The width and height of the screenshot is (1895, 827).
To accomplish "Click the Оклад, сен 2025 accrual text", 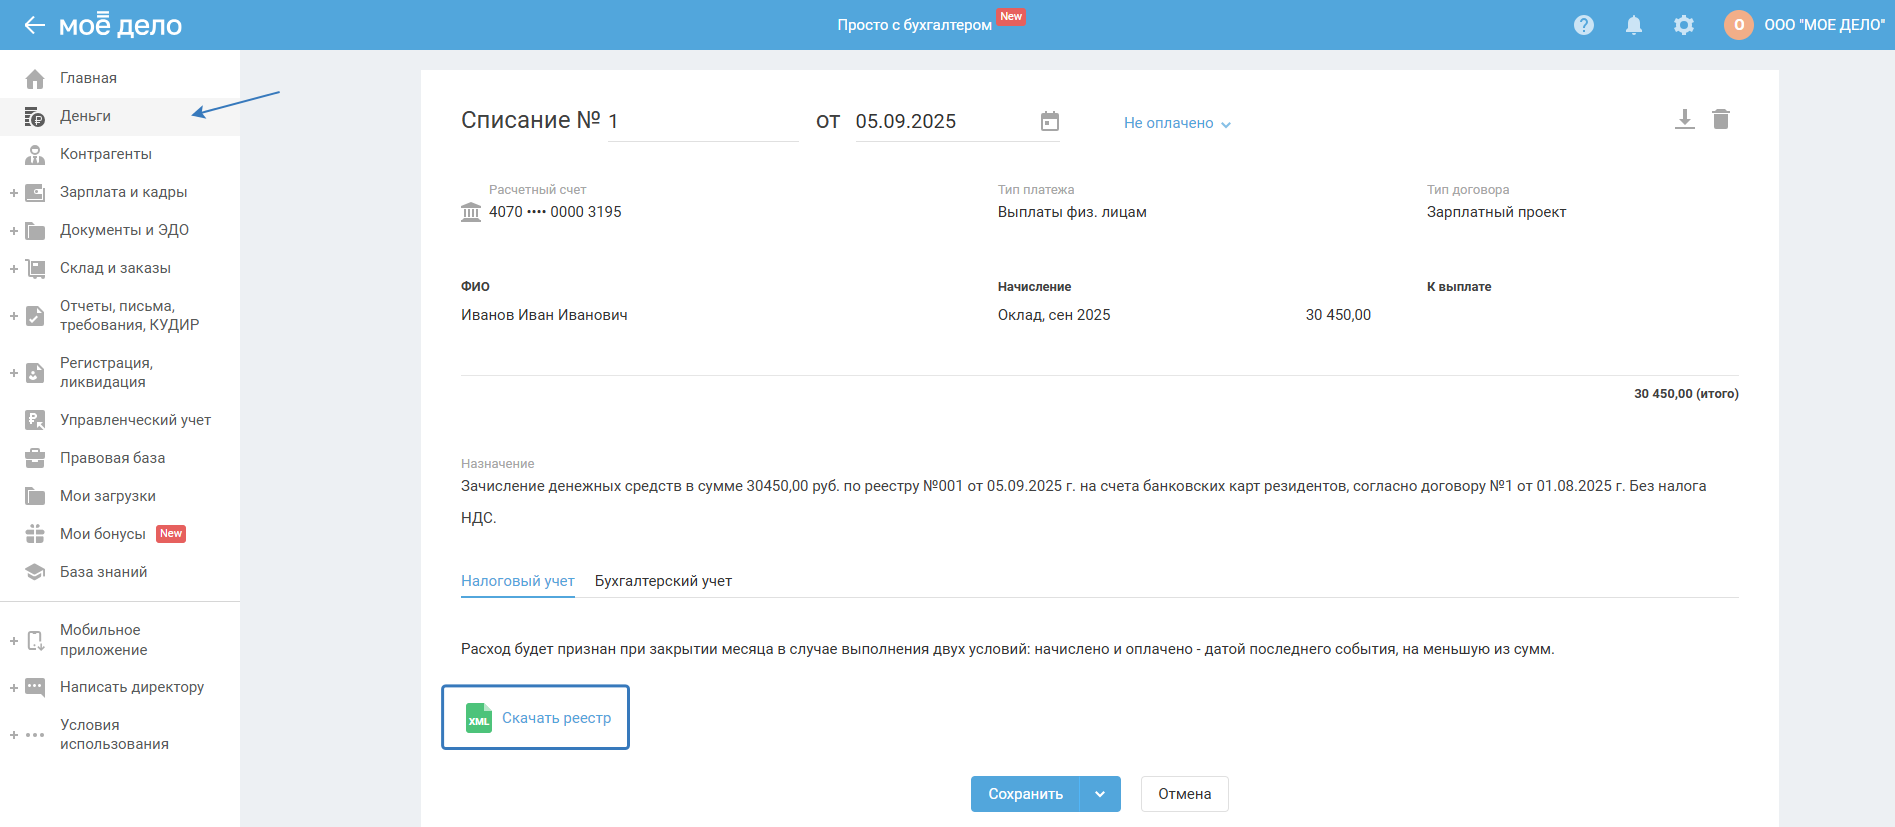I will 1054,315.
